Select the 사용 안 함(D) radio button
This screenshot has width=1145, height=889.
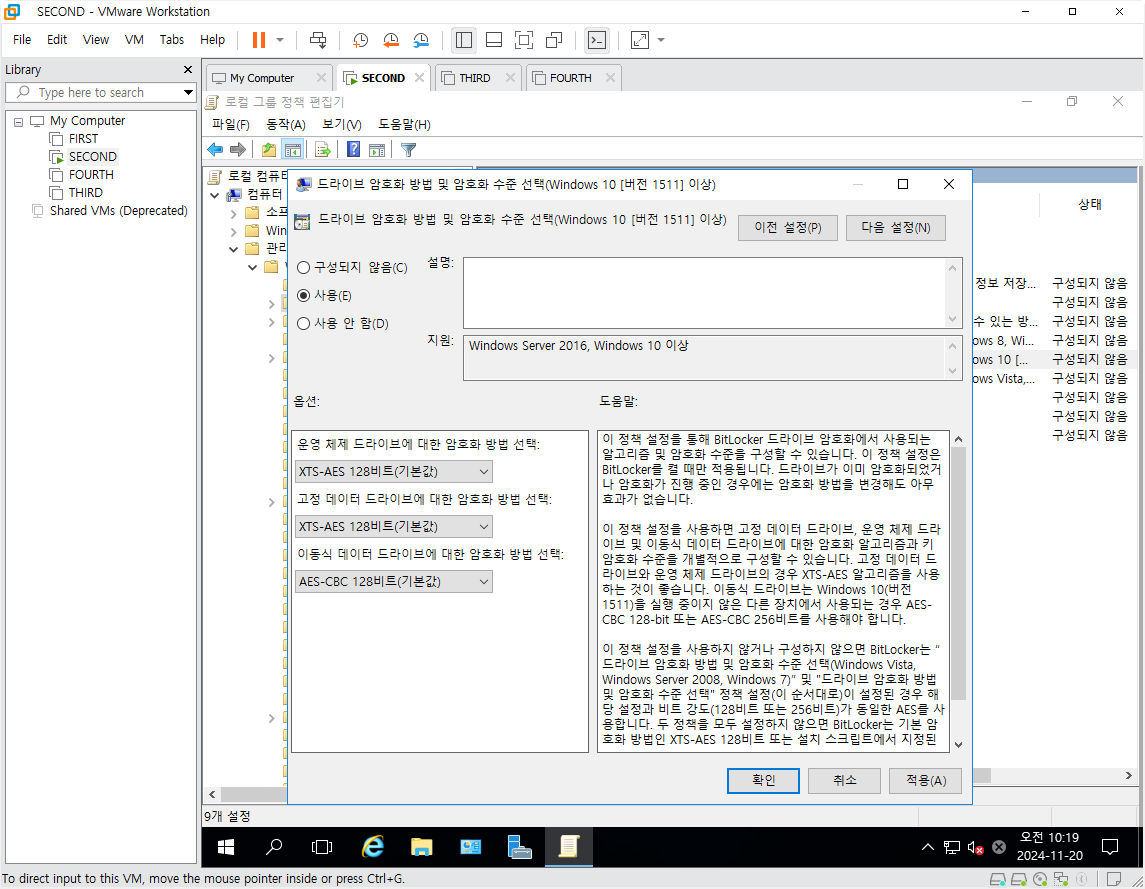(304, 324)
